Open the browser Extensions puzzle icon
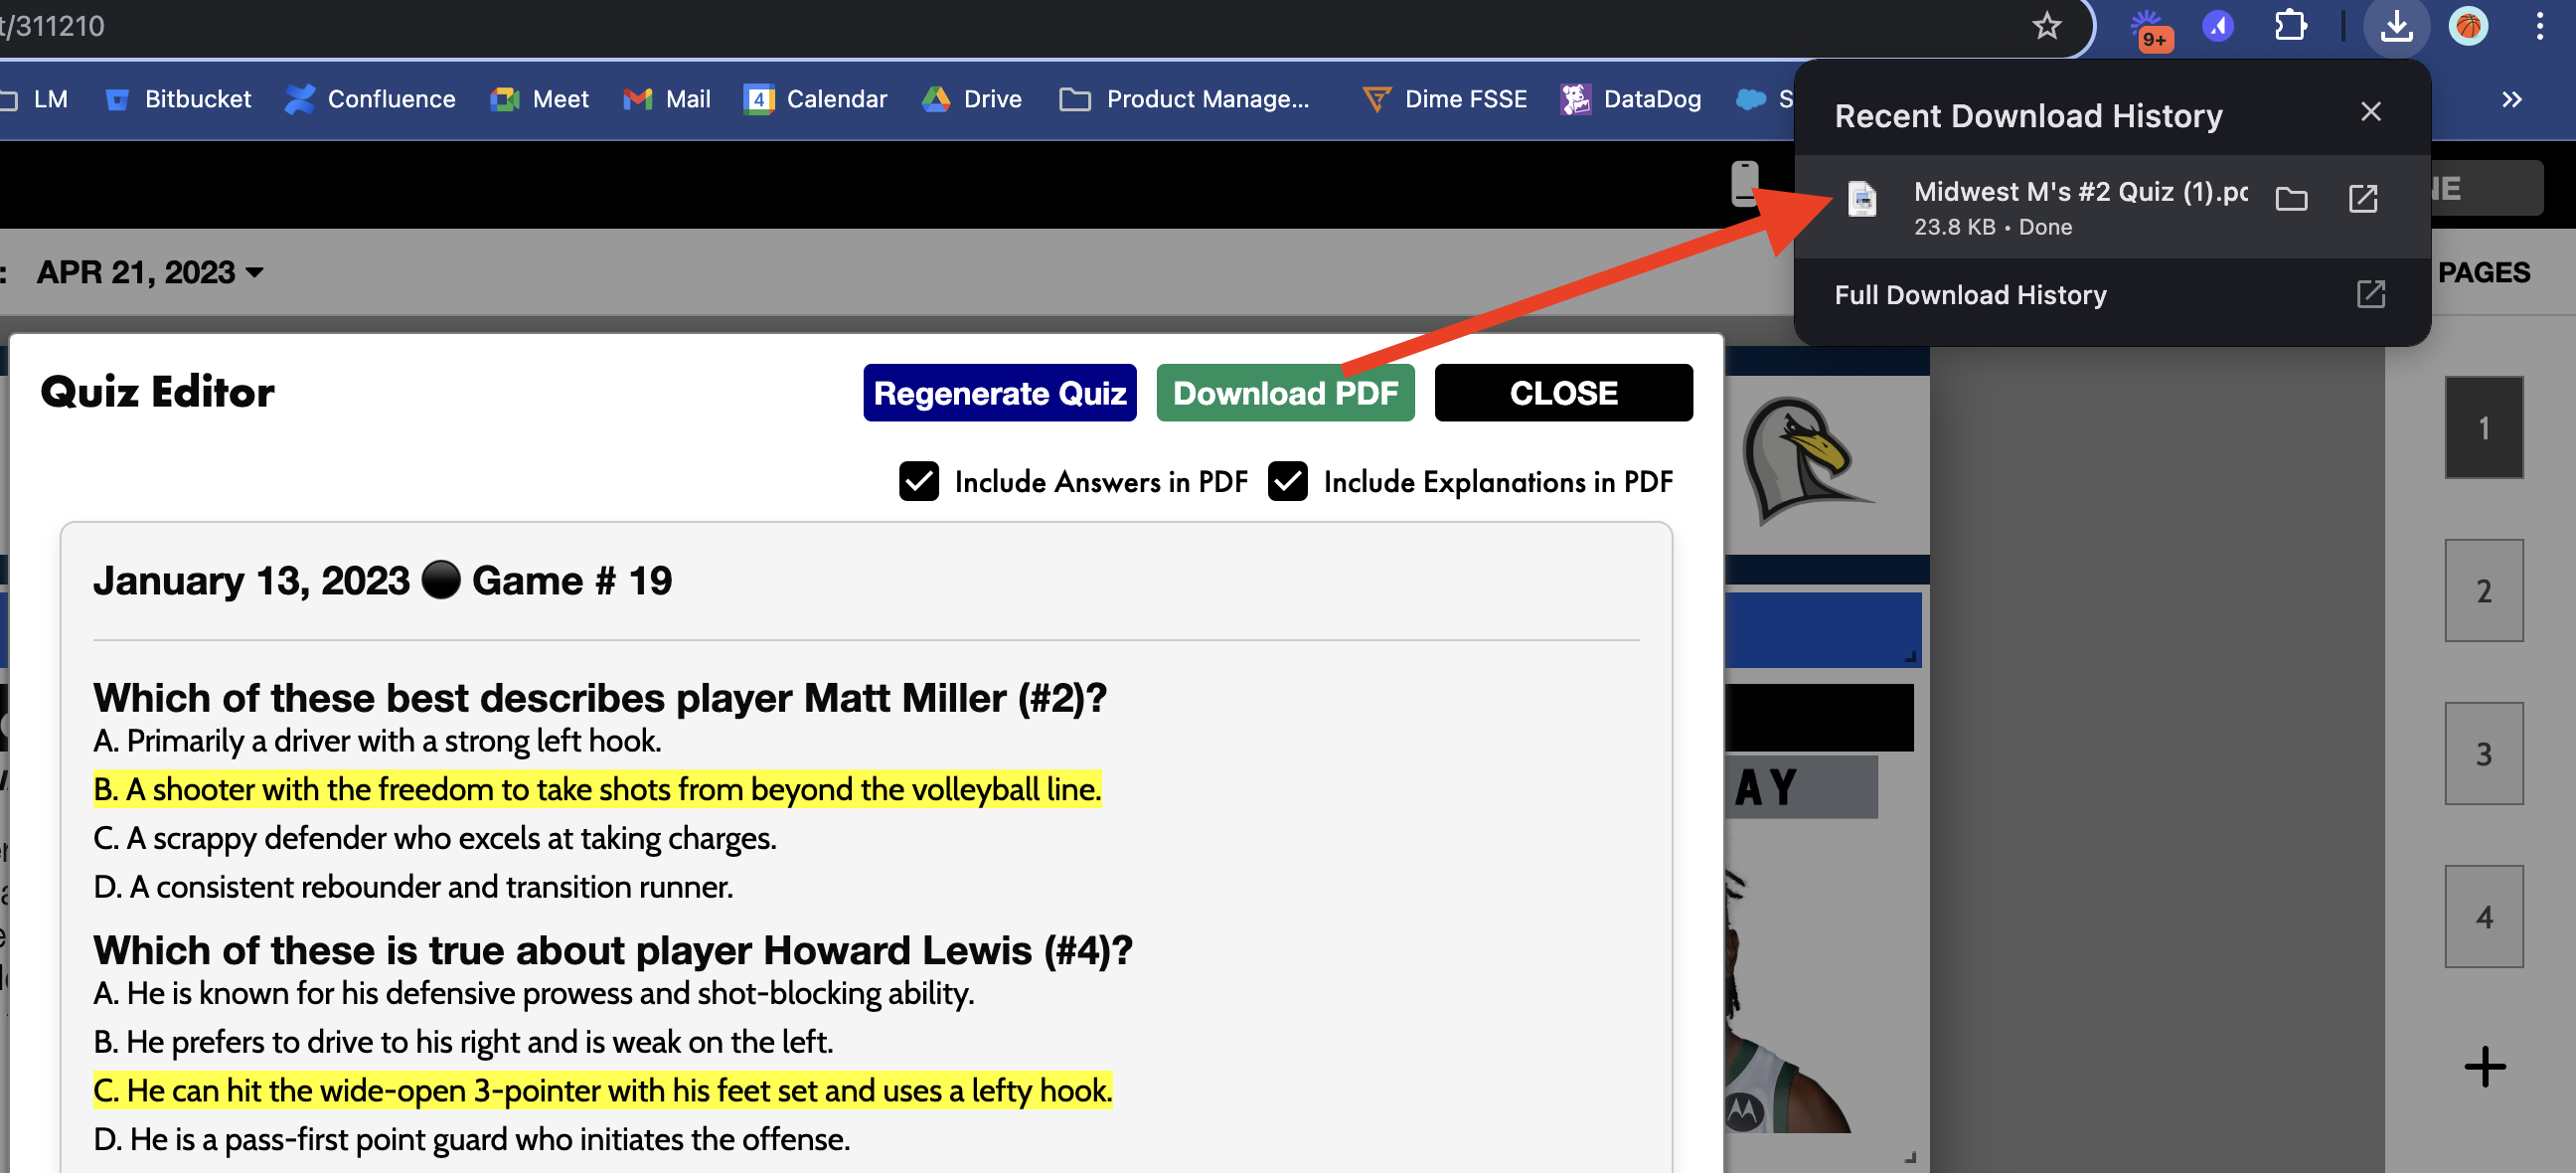2576x1173 pixels. [x=2290, y=25]
